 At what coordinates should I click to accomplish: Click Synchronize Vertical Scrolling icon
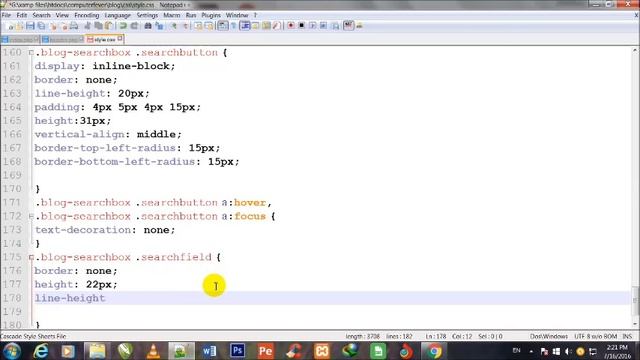199,26
